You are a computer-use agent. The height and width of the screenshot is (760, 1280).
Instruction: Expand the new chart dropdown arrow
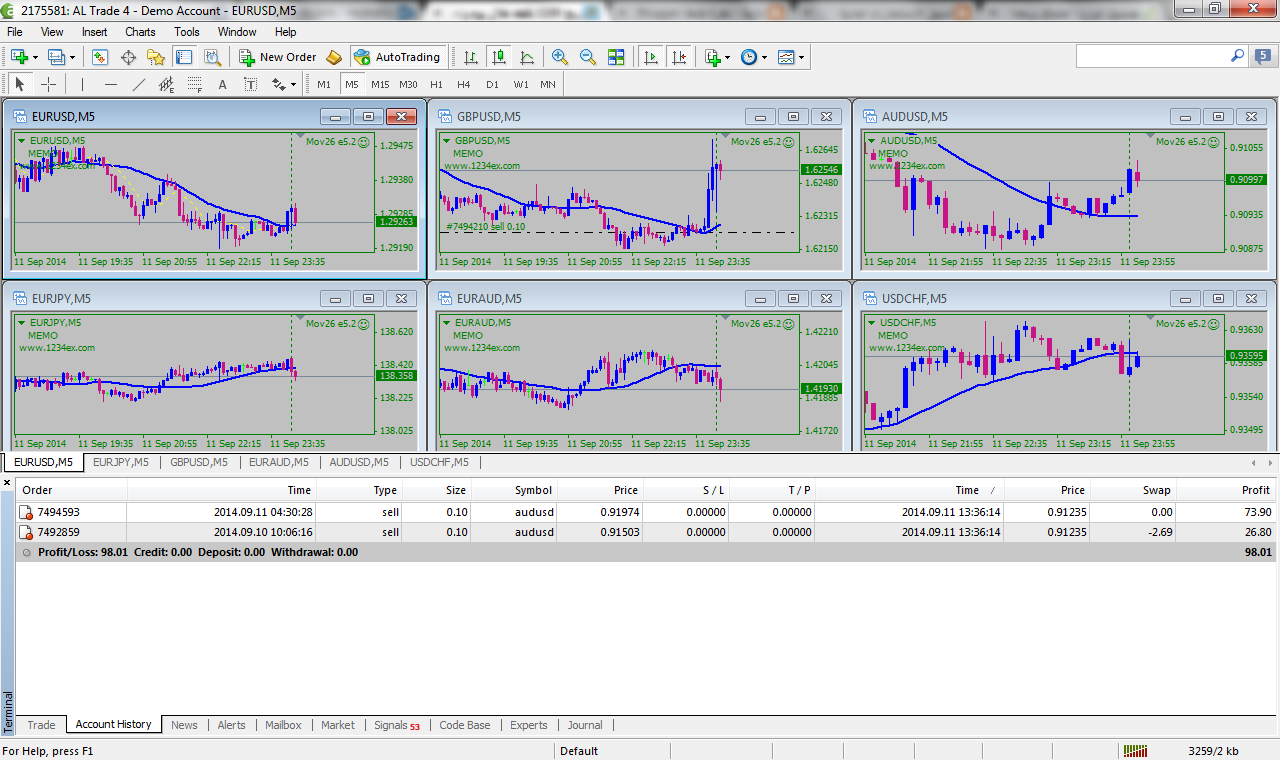coord(35,57)
